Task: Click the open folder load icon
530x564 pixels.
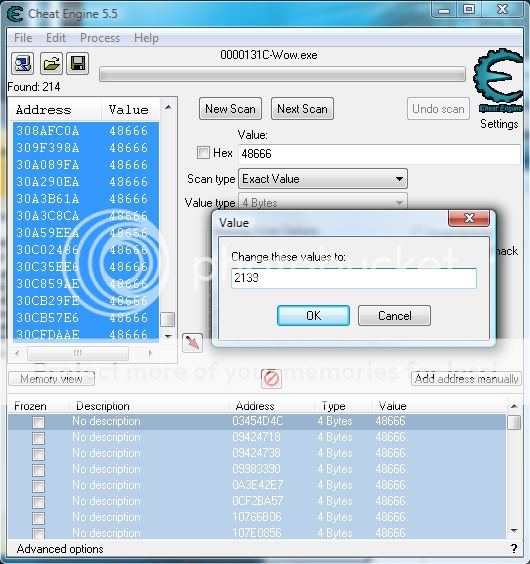Action: (51, 64)
